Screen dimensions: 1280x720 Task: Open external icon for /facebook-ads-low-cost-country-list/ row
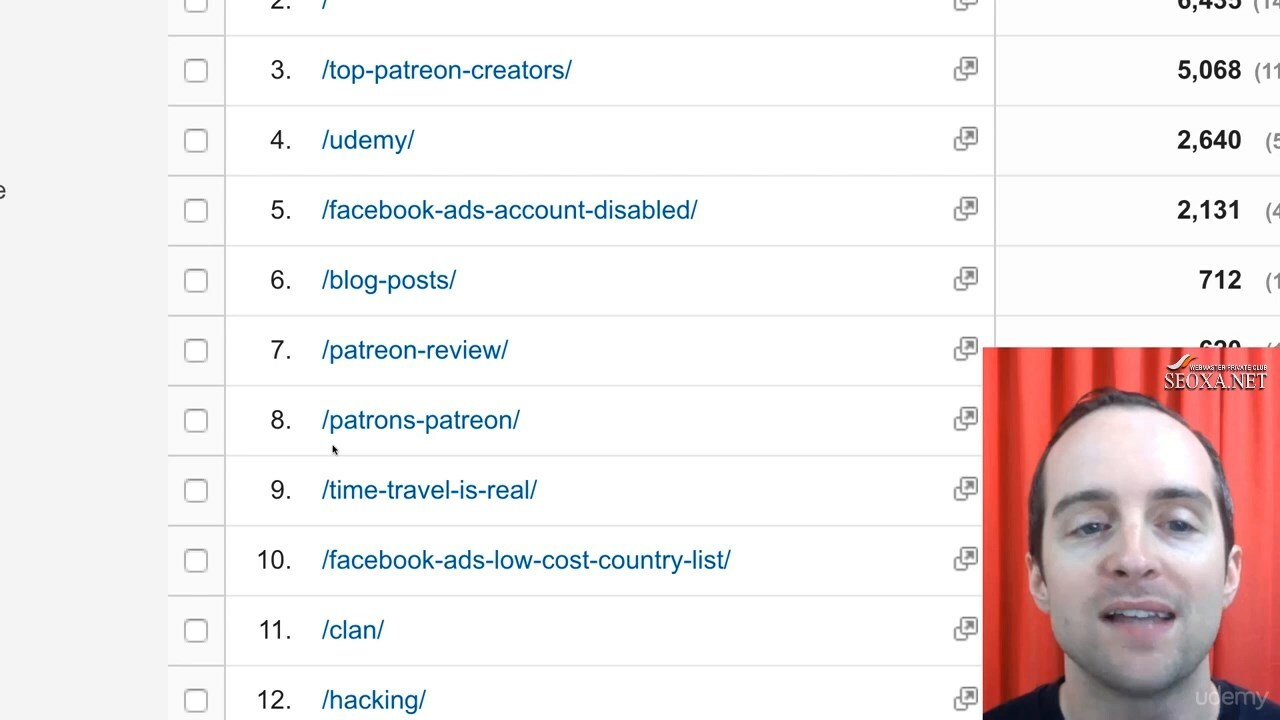(965, 559)
